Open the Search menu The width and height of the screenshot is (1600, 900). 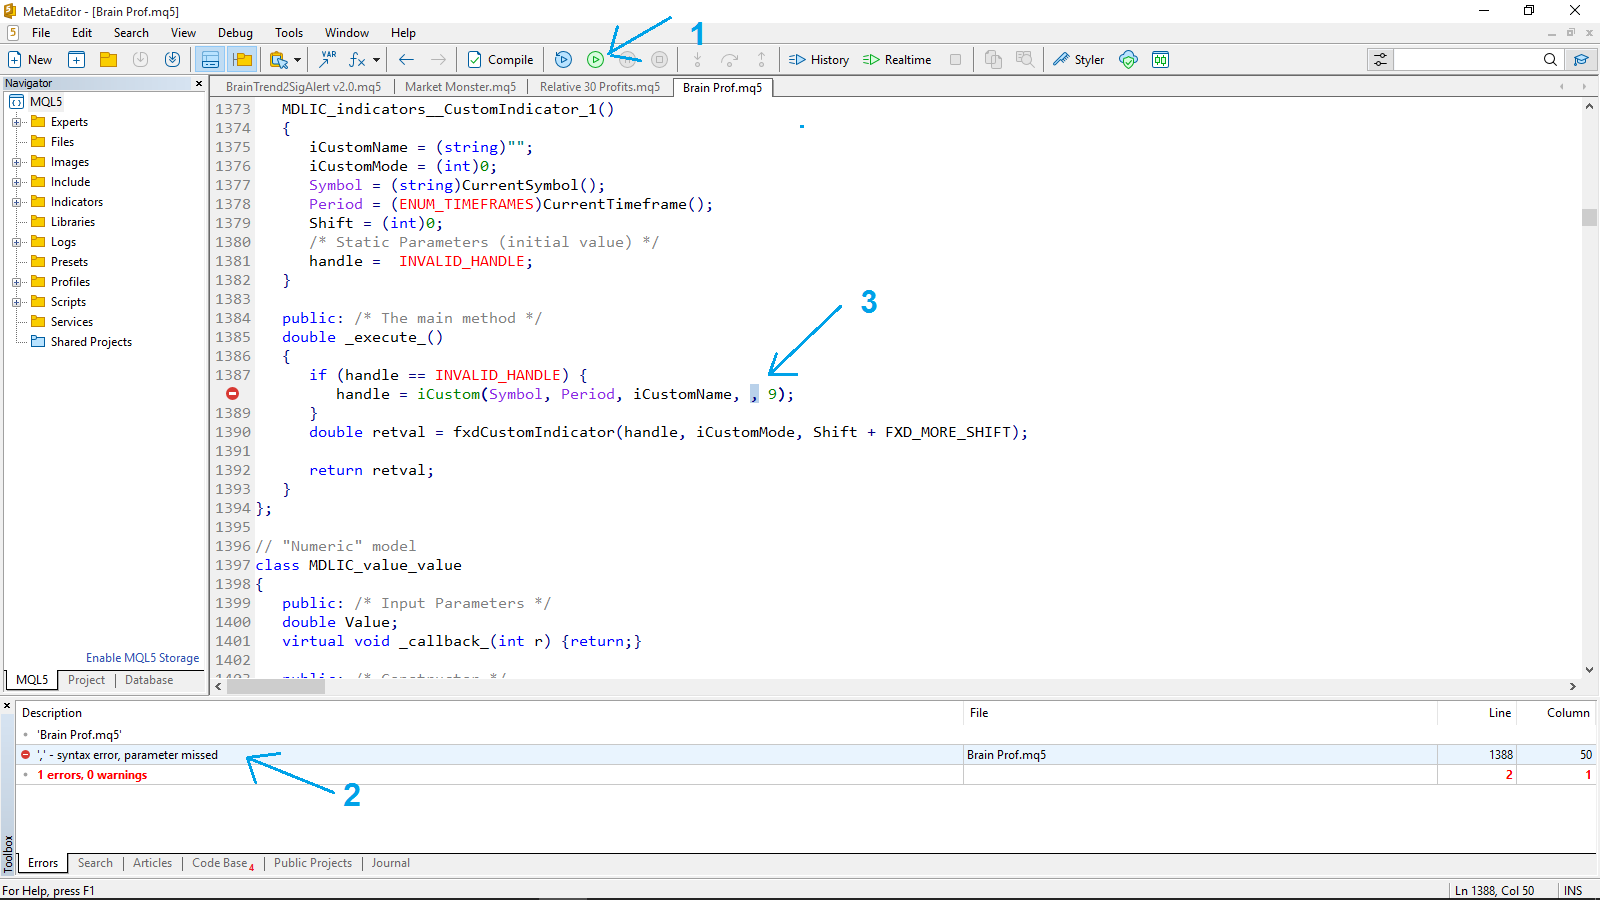coord(131,33)
